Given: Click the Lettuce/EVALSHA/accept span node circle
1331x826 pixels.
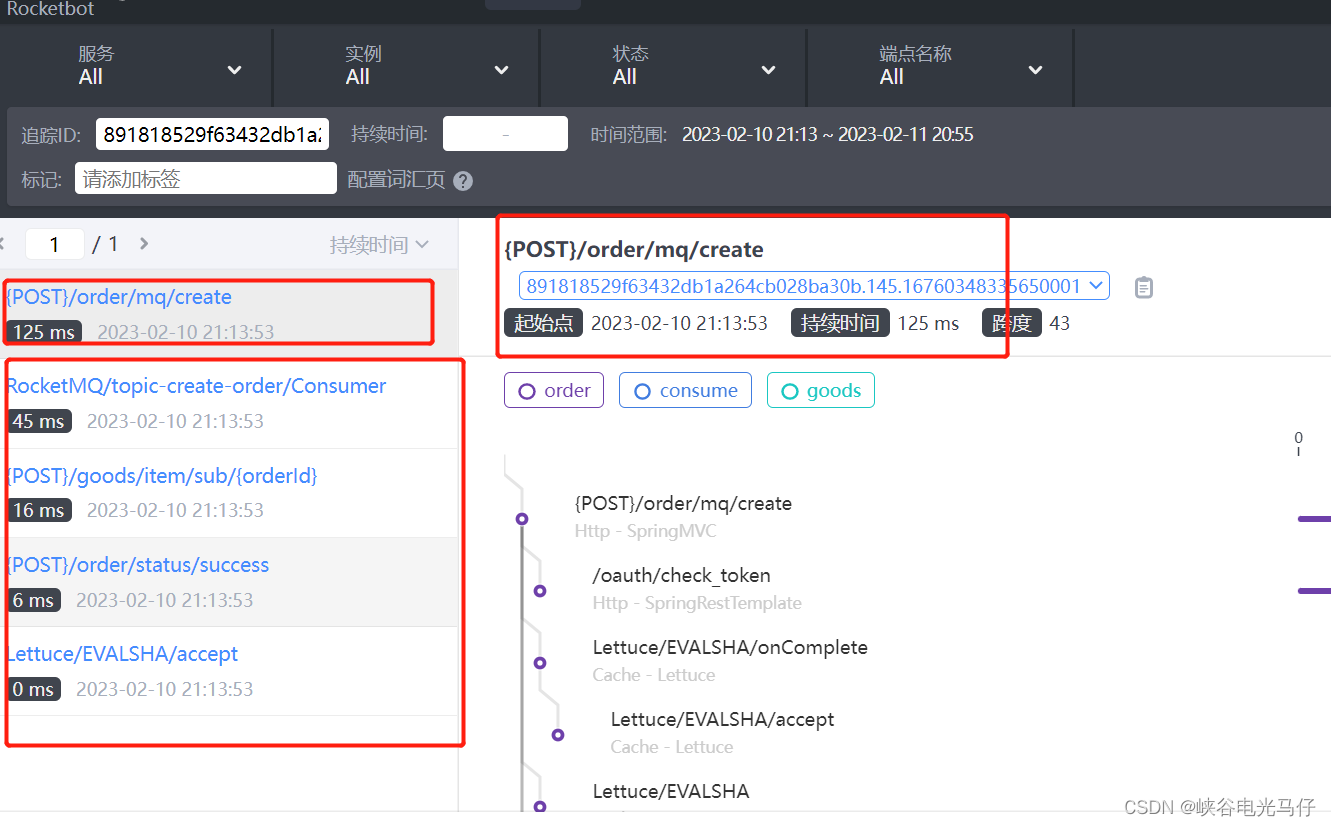Looking at the screenshot, I should (x=558, y=735).
